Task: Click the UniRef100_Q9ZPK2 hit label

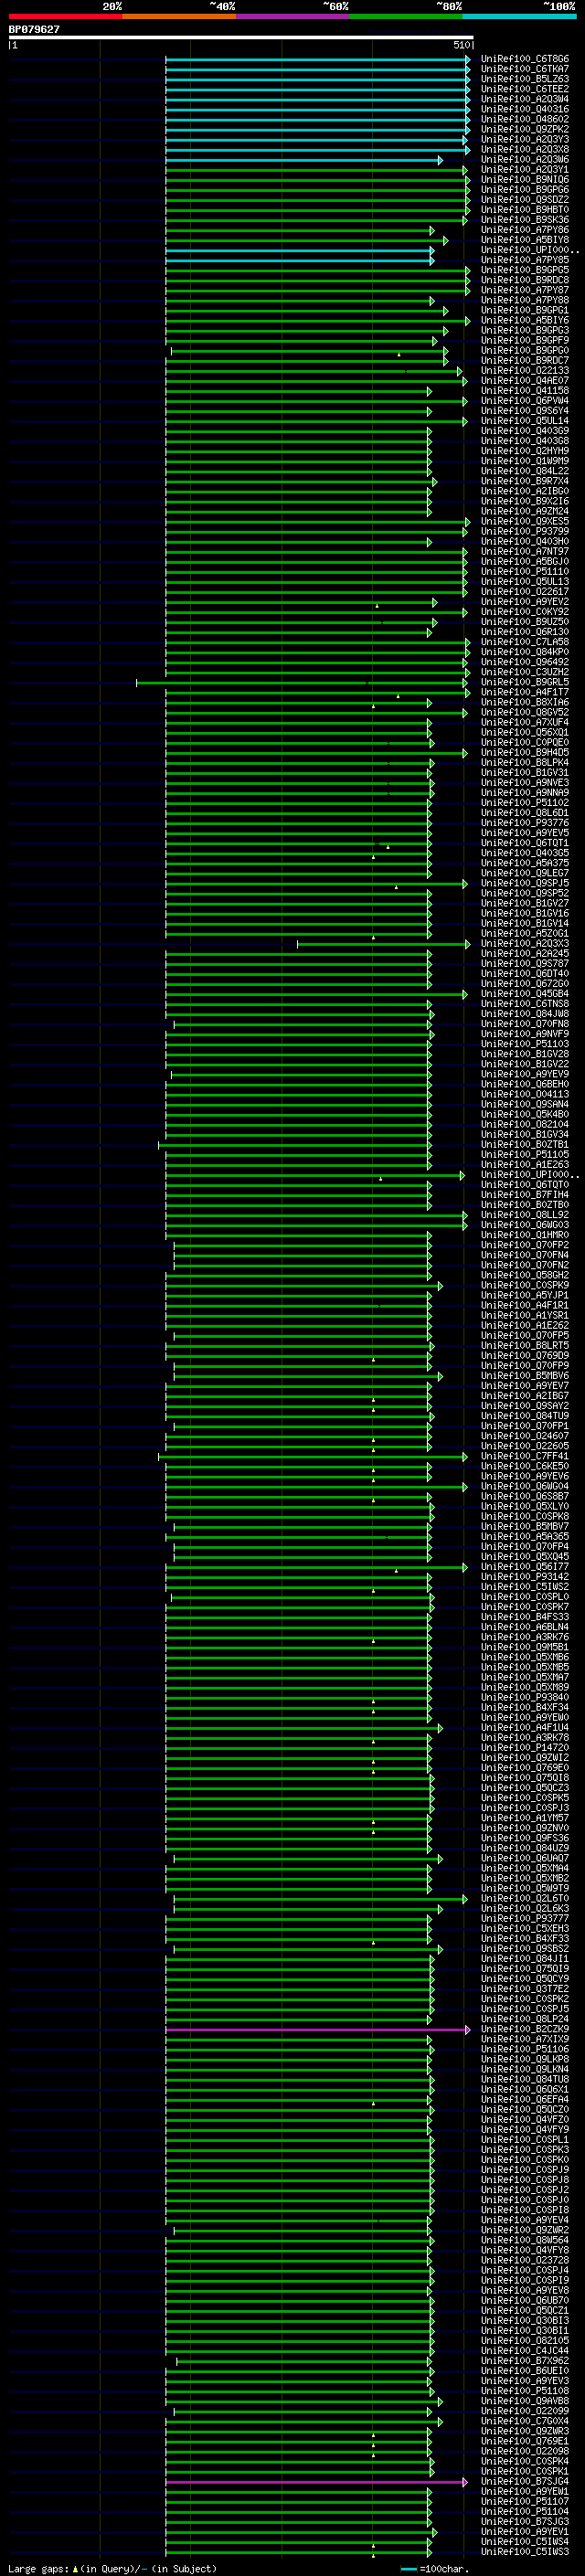Action: 525,129
